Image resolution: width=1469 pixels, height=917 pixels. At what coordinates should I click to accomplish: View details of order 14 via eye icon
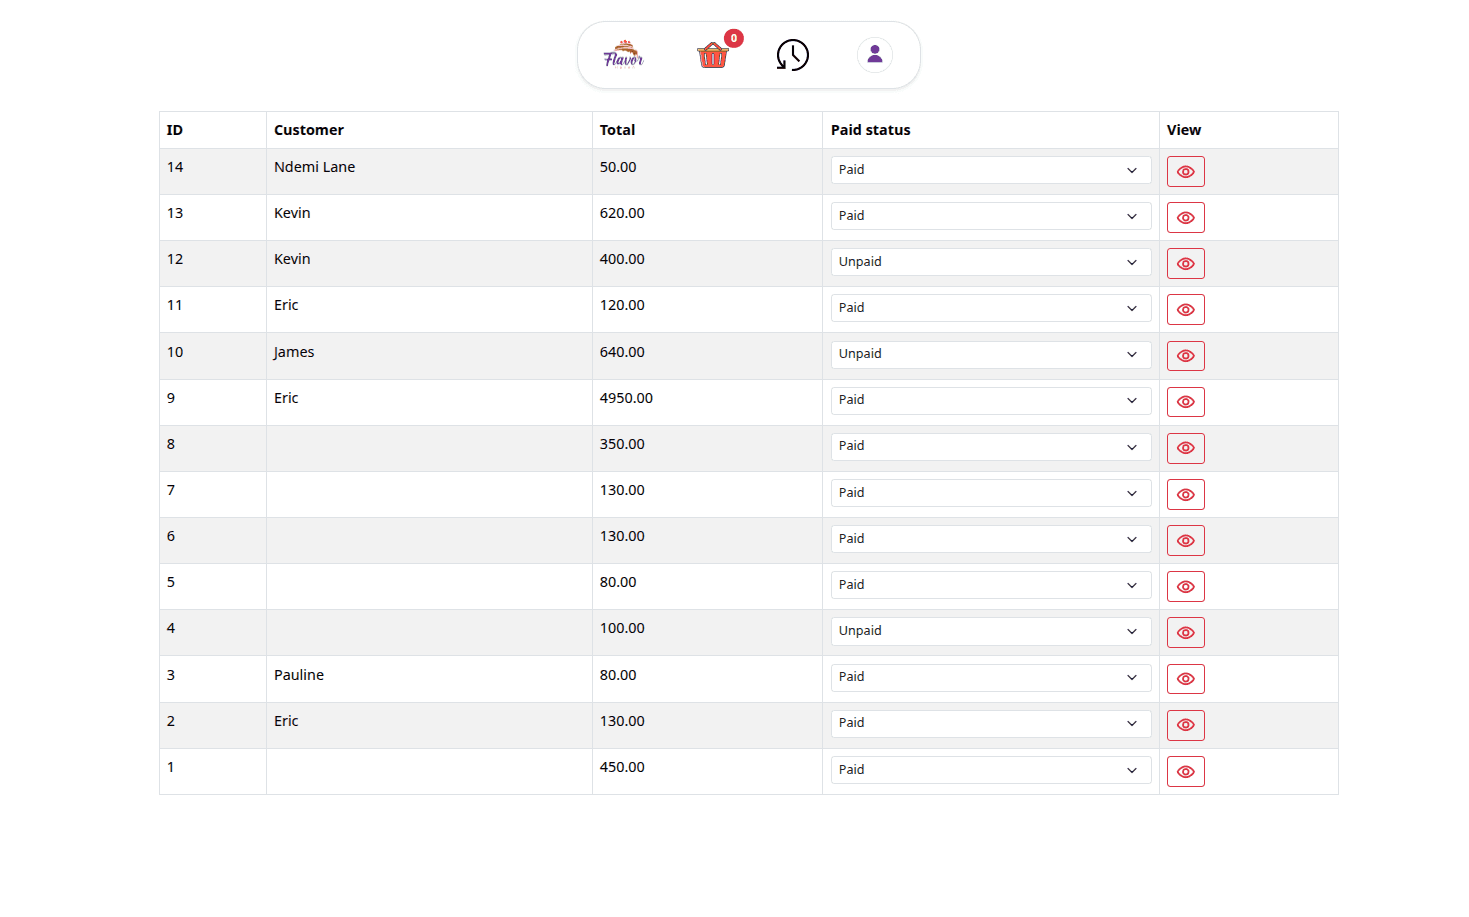tap(1185, 171)
